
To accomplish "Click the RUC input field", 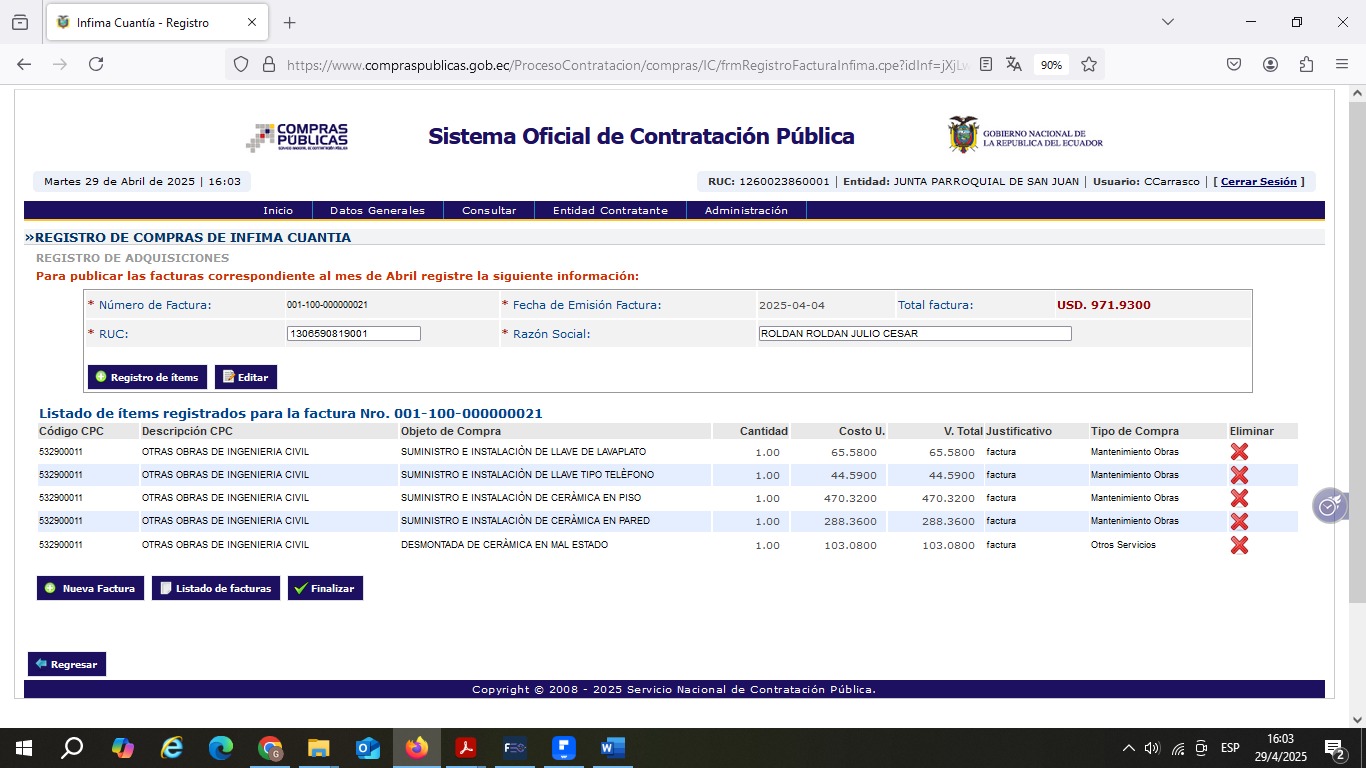I will coord(353,334).
